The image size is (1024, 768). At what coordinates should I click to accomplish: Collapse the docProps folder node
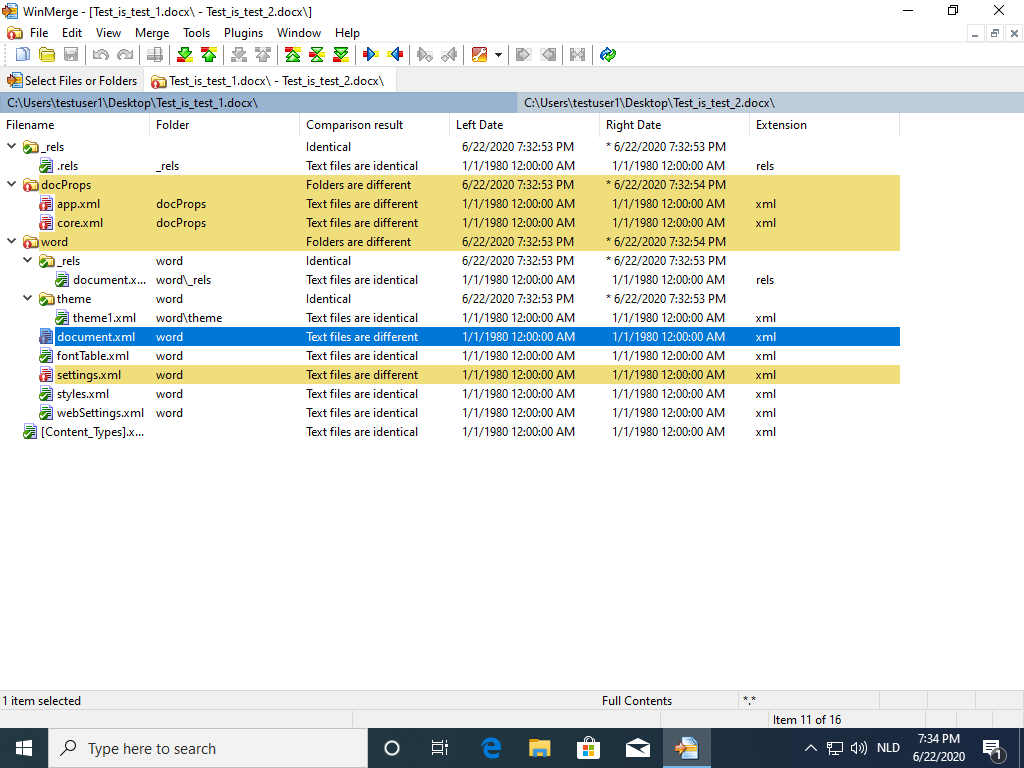point(11,184)
